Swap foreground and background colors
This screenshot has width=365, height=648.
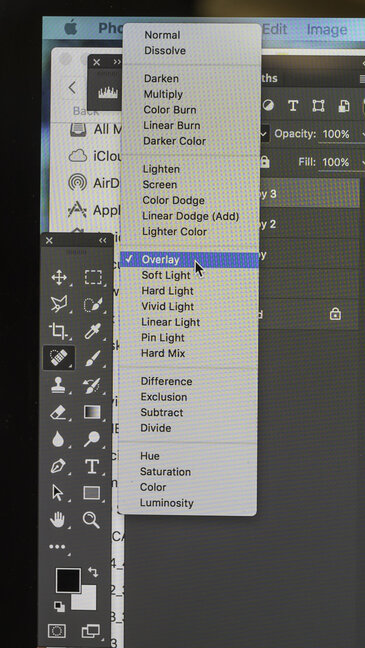pos(93,572)
